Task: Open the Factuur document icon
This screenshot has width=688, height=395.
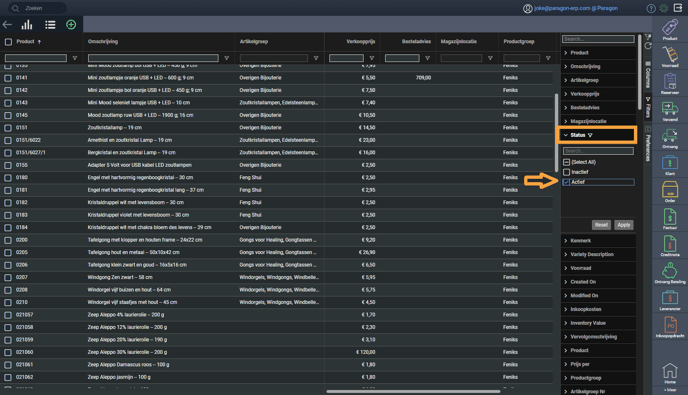Action: pyautogui.click(x=670, y=216)
